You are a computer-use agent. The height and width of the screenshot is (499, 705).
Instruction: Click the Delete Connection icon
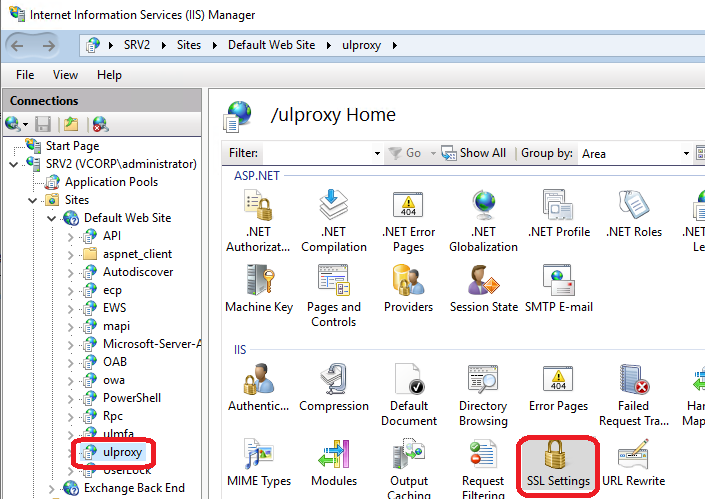click(x=100, y=124)
